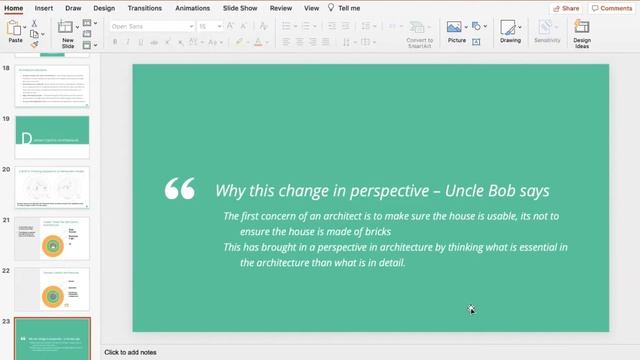
Task: Open the slide Layout options
Action: pyautogui.click(x=87, y=23)
